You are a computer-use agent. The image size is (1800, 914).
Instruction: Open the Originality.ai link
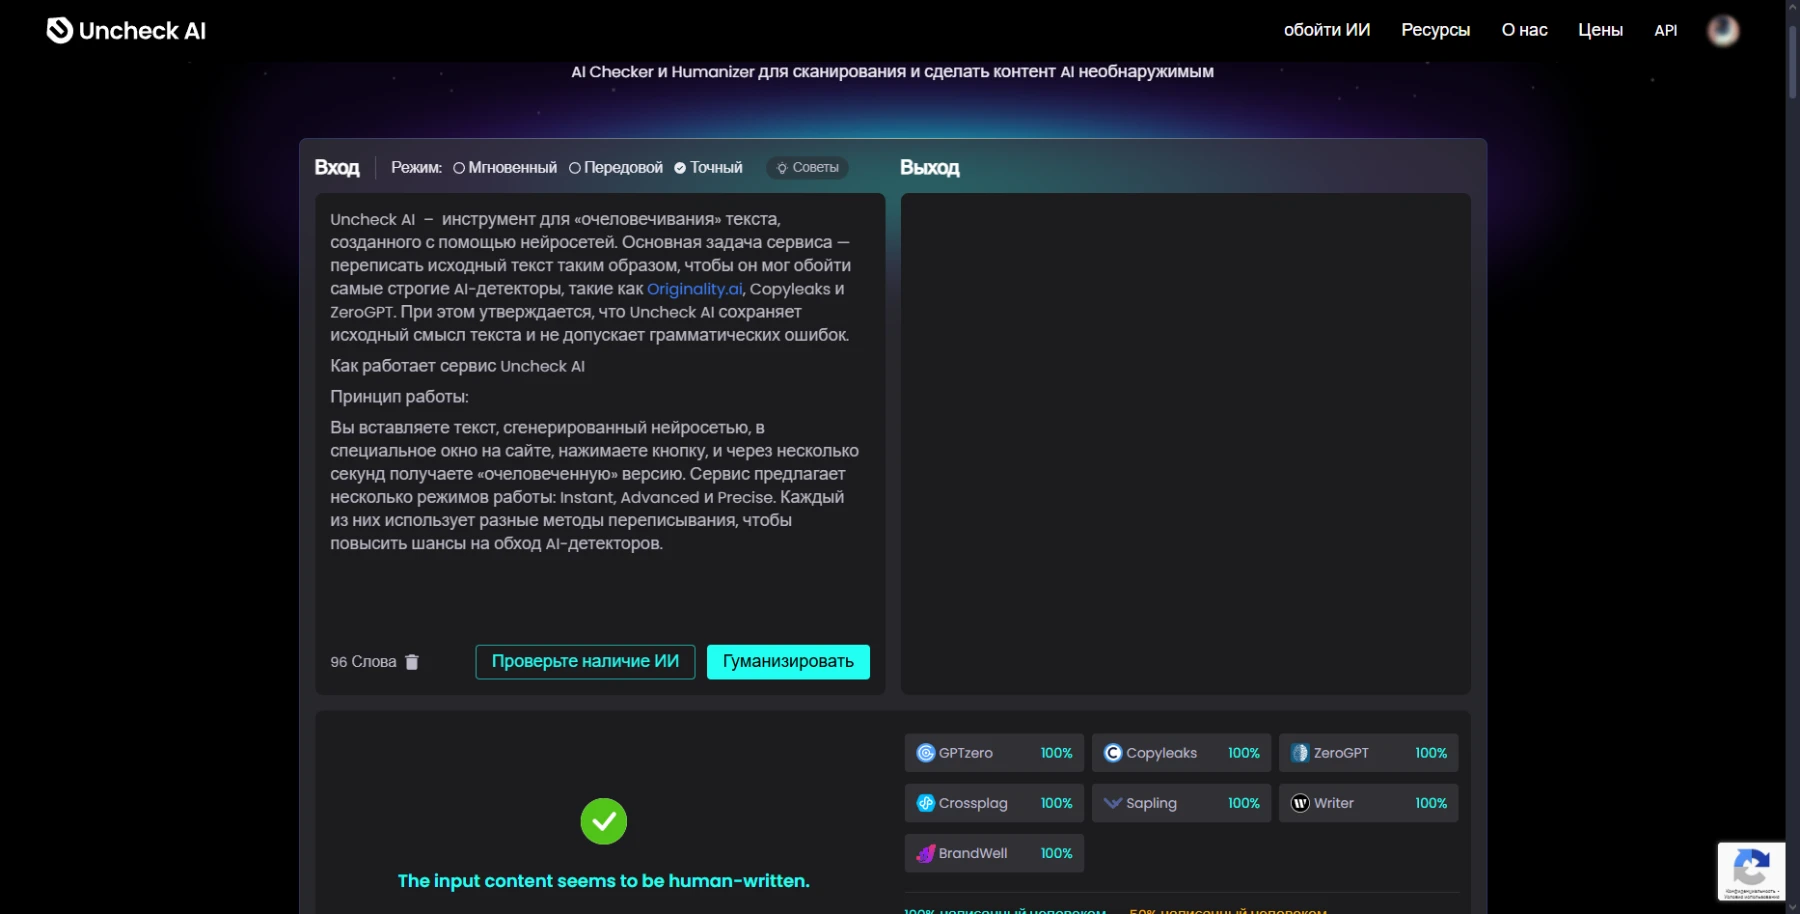click(694, 288)
